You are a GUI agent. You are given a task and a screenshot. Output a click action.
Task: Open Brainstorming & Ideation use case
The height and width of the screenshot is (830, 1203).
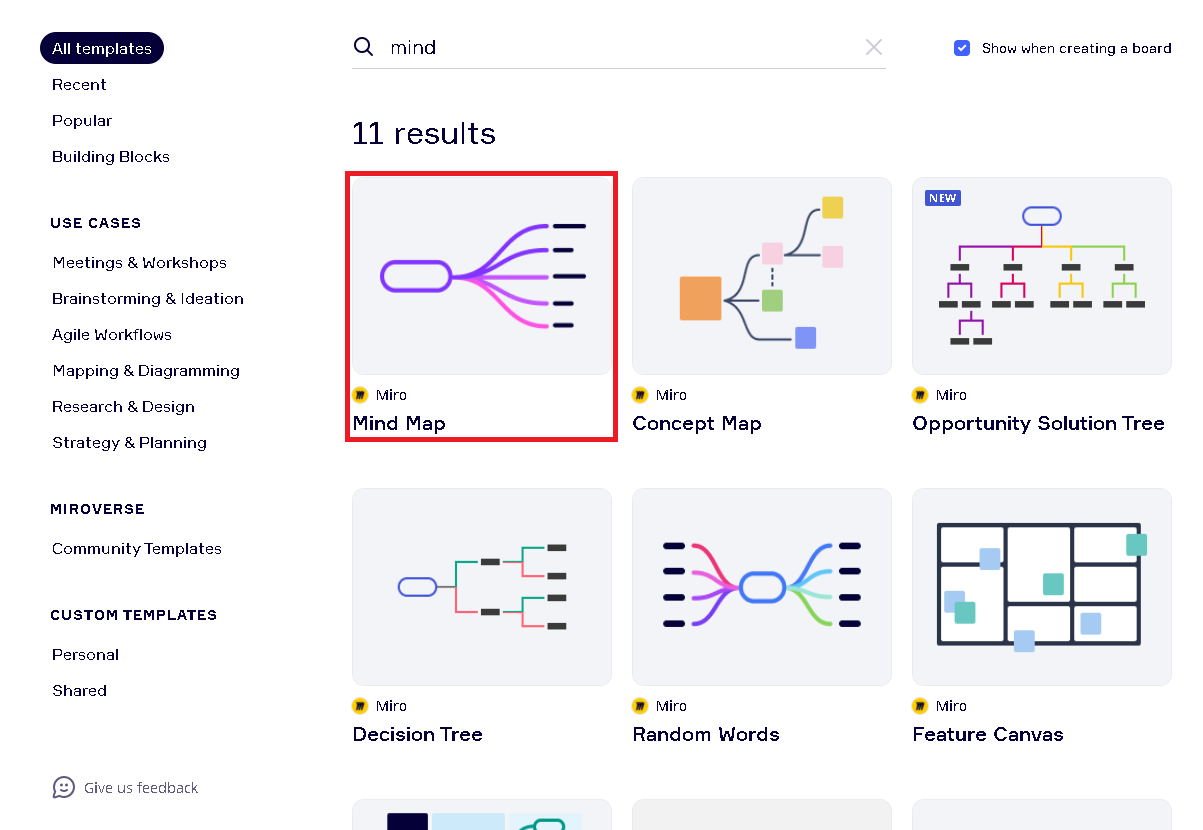coord(148,299)
